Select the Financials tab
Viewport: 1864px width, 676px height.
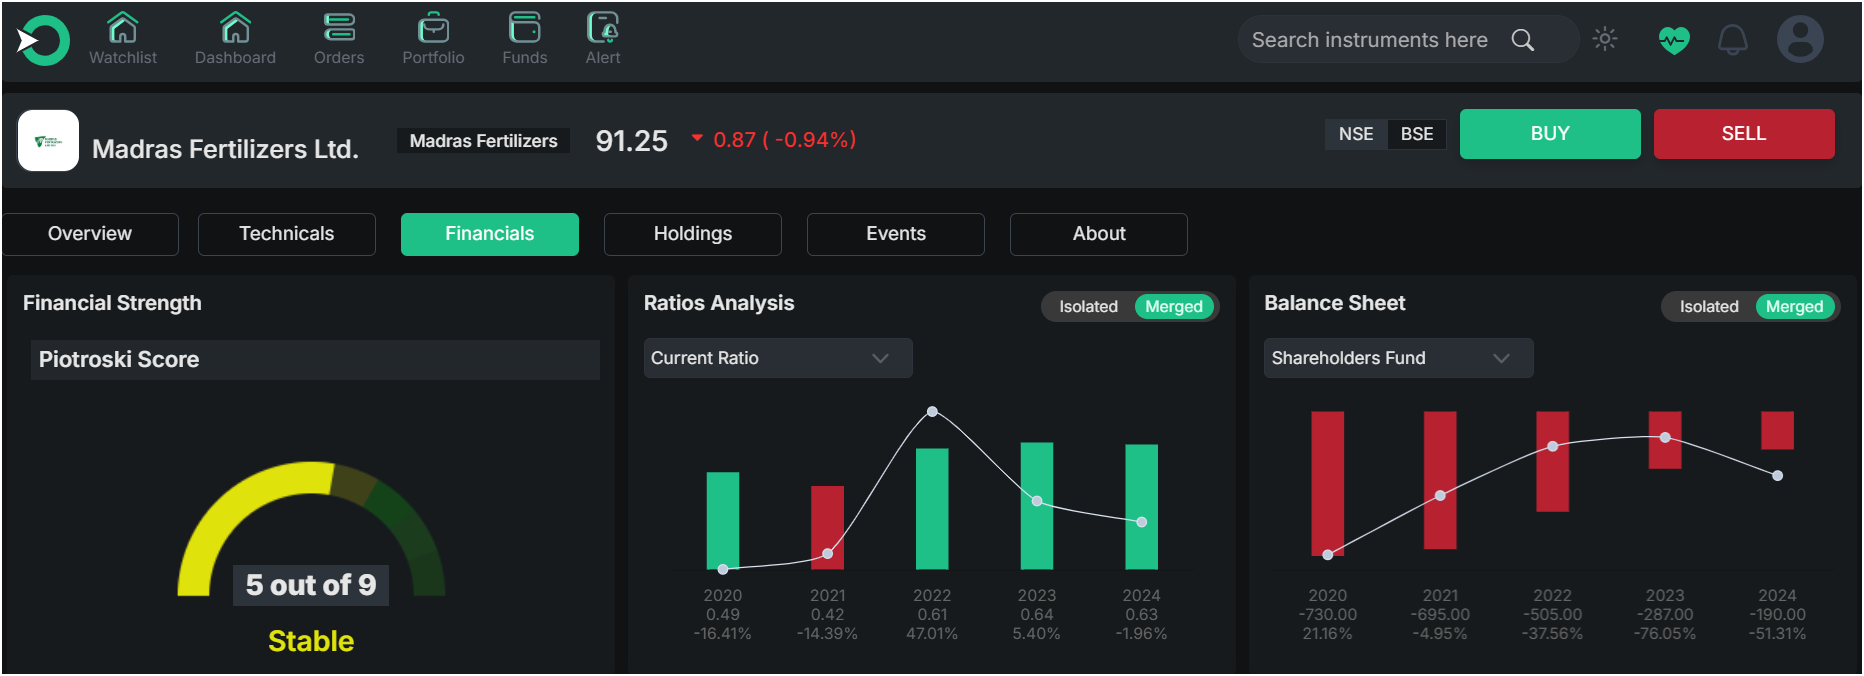pyautogui.click(x=490, y=234)
